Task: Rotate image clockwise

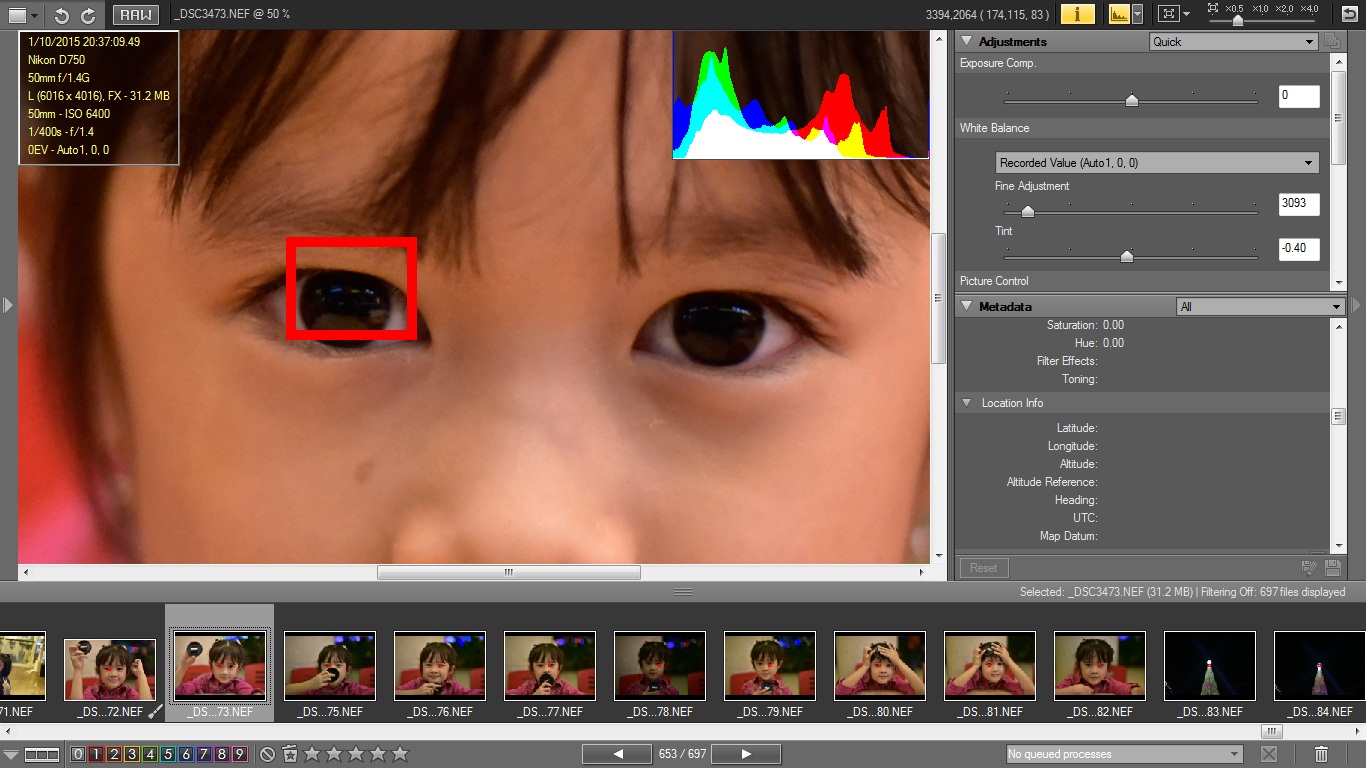Action: [x=88, y=15]
